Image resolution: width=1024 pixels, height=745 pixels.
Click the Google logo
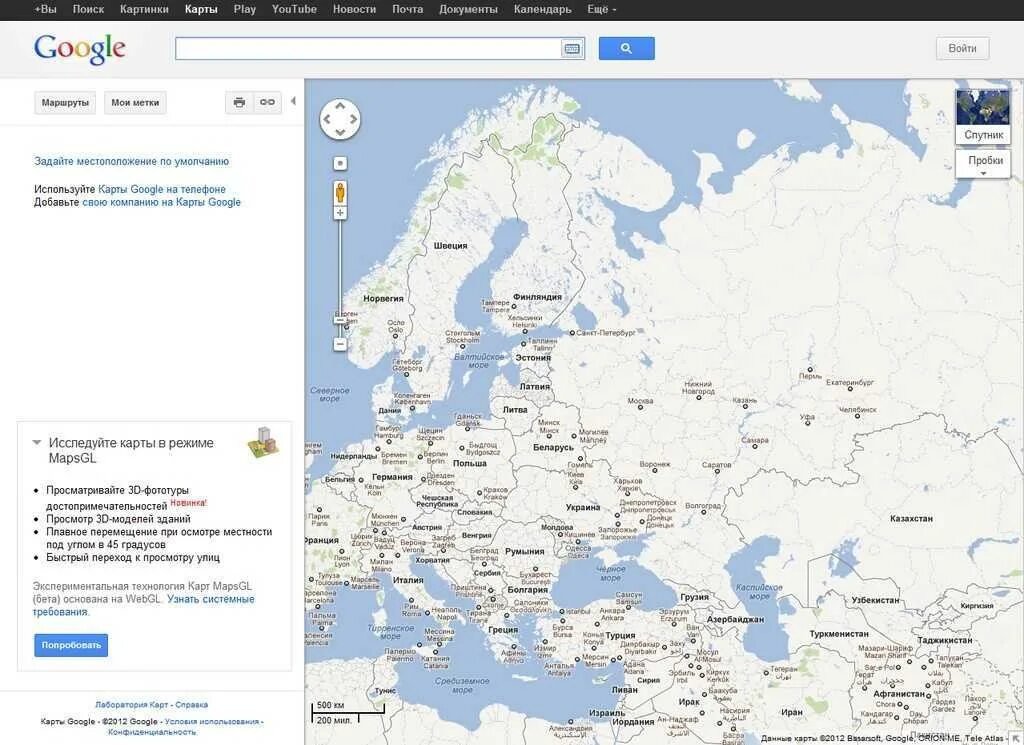(x=80, y=49)
